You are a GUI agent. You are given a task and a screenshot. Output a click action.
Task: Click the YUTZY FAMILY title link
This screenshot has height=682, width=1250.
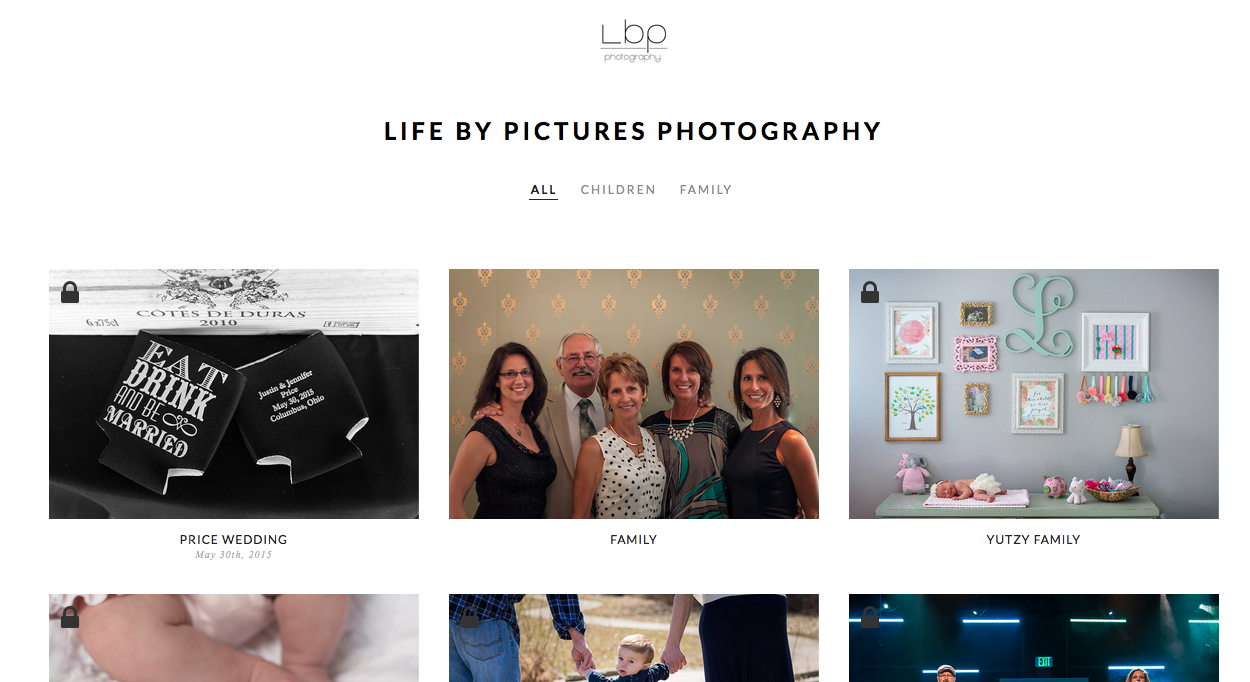[1034, 540]
